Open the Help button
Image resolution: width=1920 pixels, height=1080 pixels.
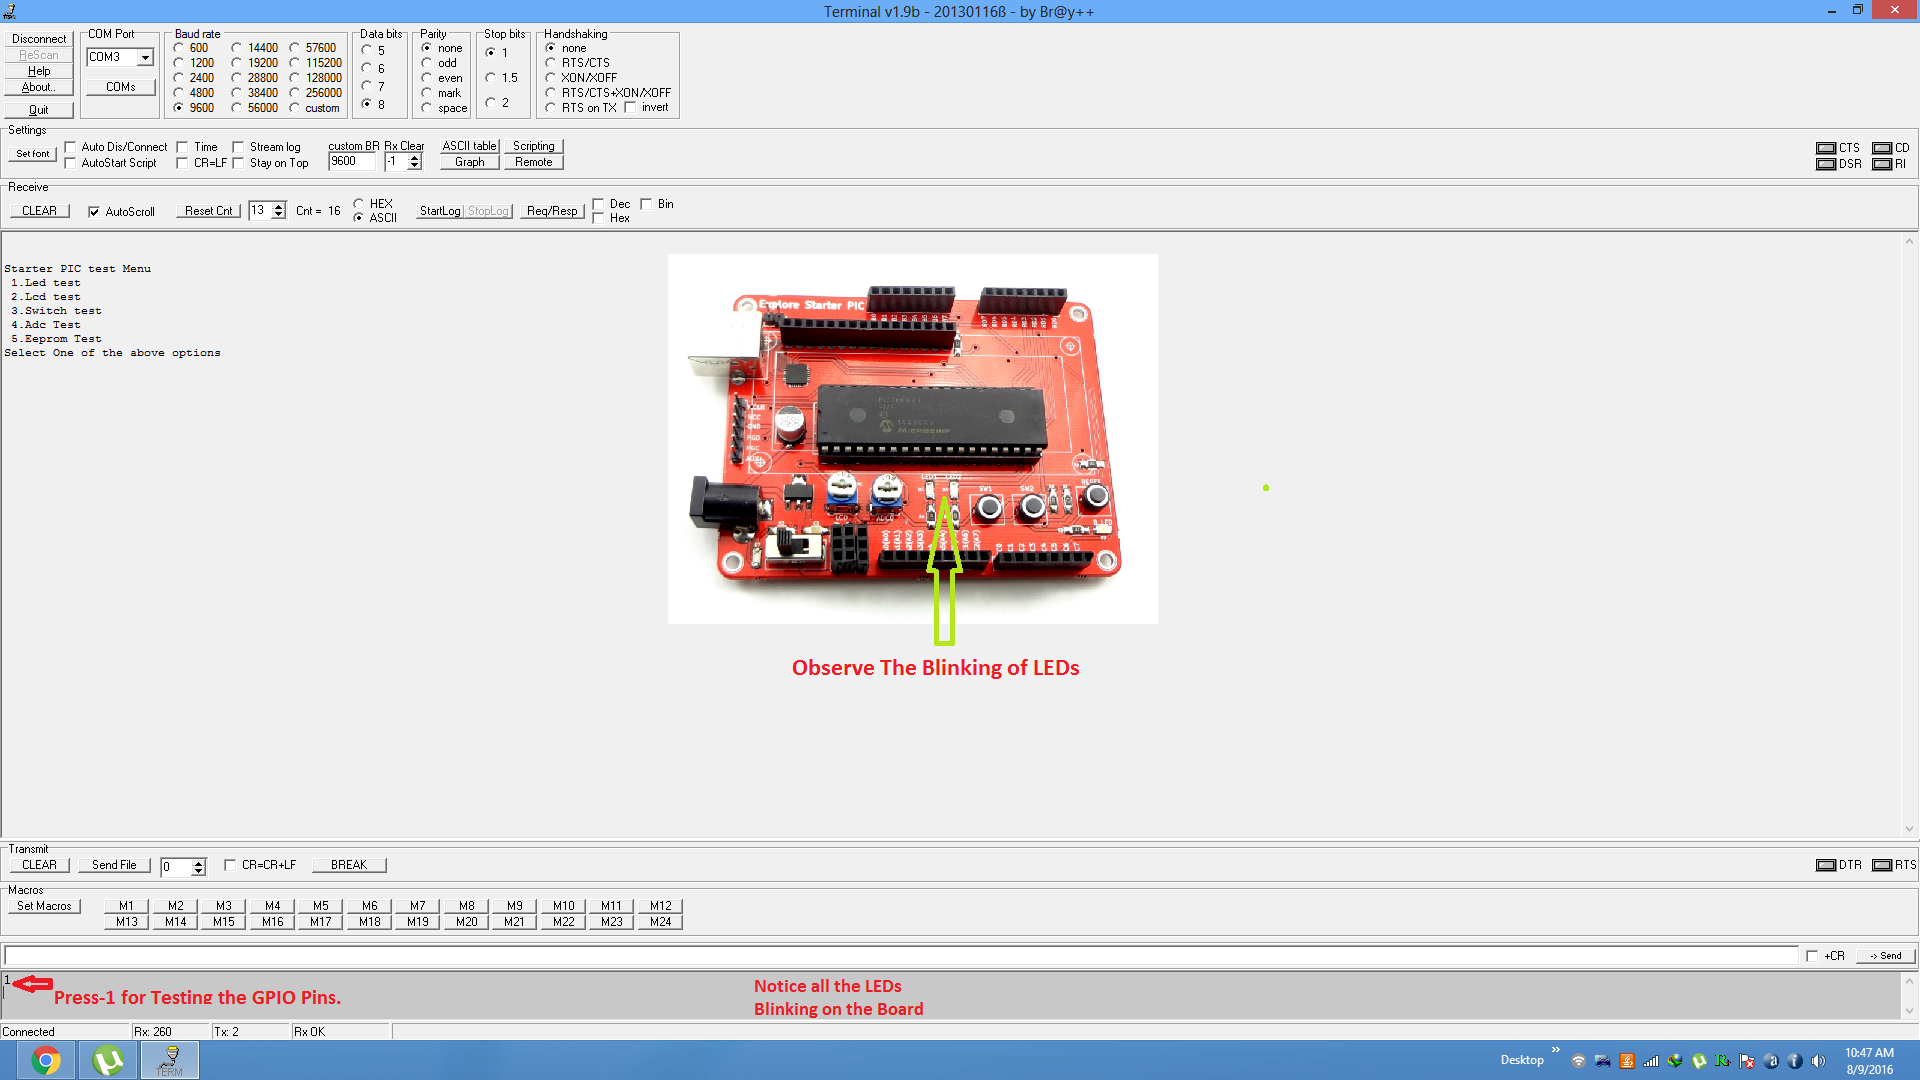tap(39, 71)
